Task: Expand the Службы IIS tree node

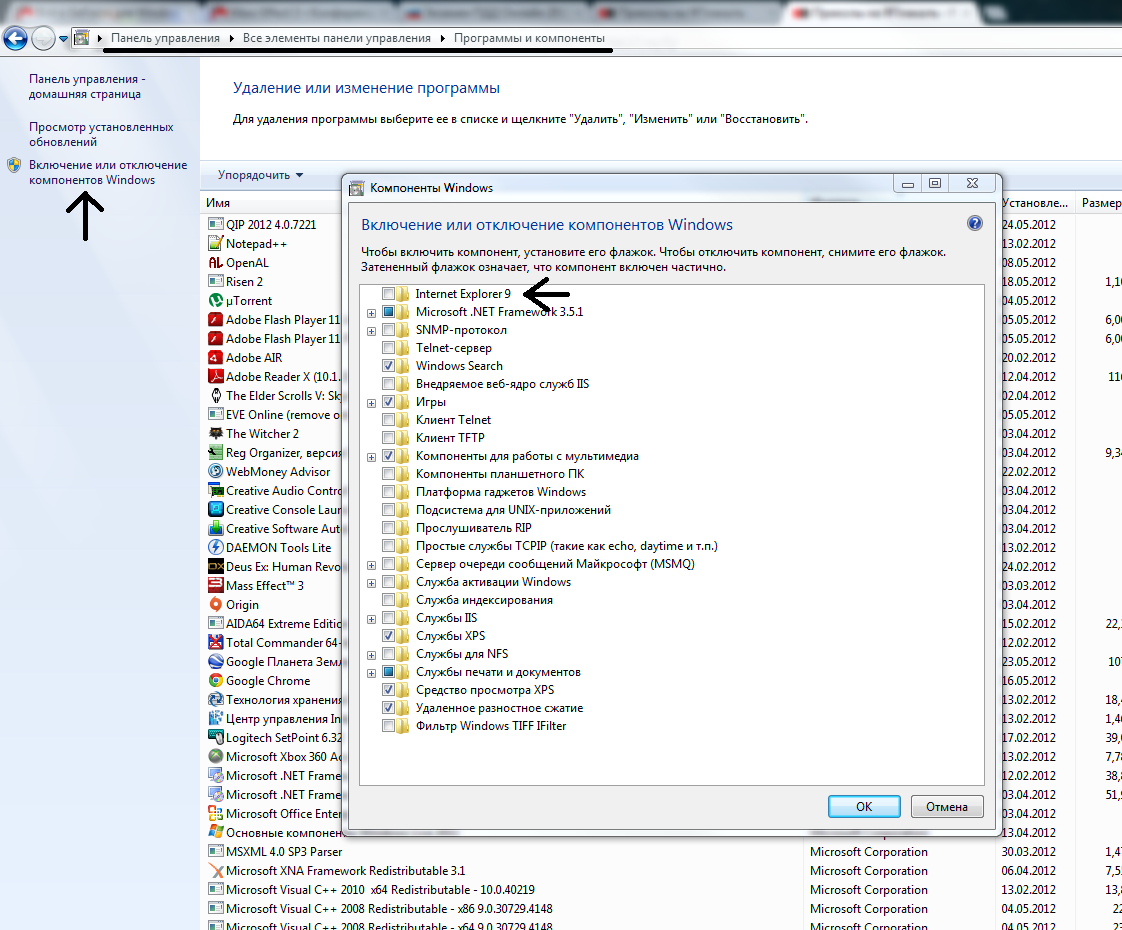Action: click(371, 619)
